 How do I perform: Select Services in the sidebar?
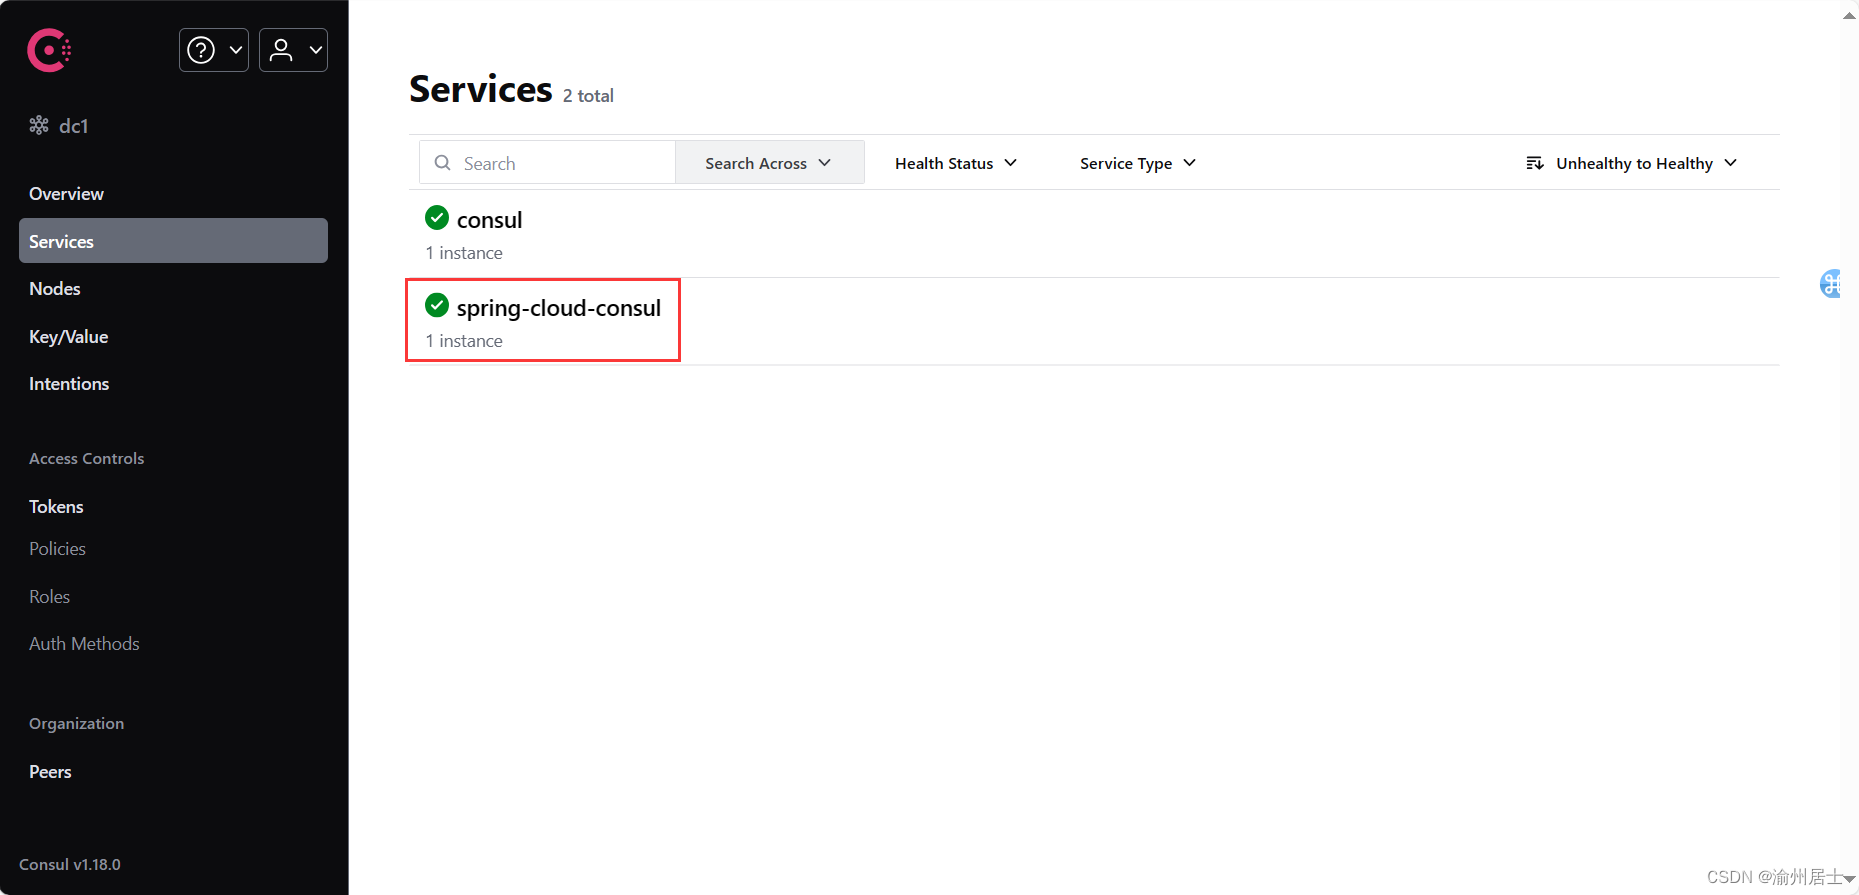pyautogui.click(x=173, y=241)
